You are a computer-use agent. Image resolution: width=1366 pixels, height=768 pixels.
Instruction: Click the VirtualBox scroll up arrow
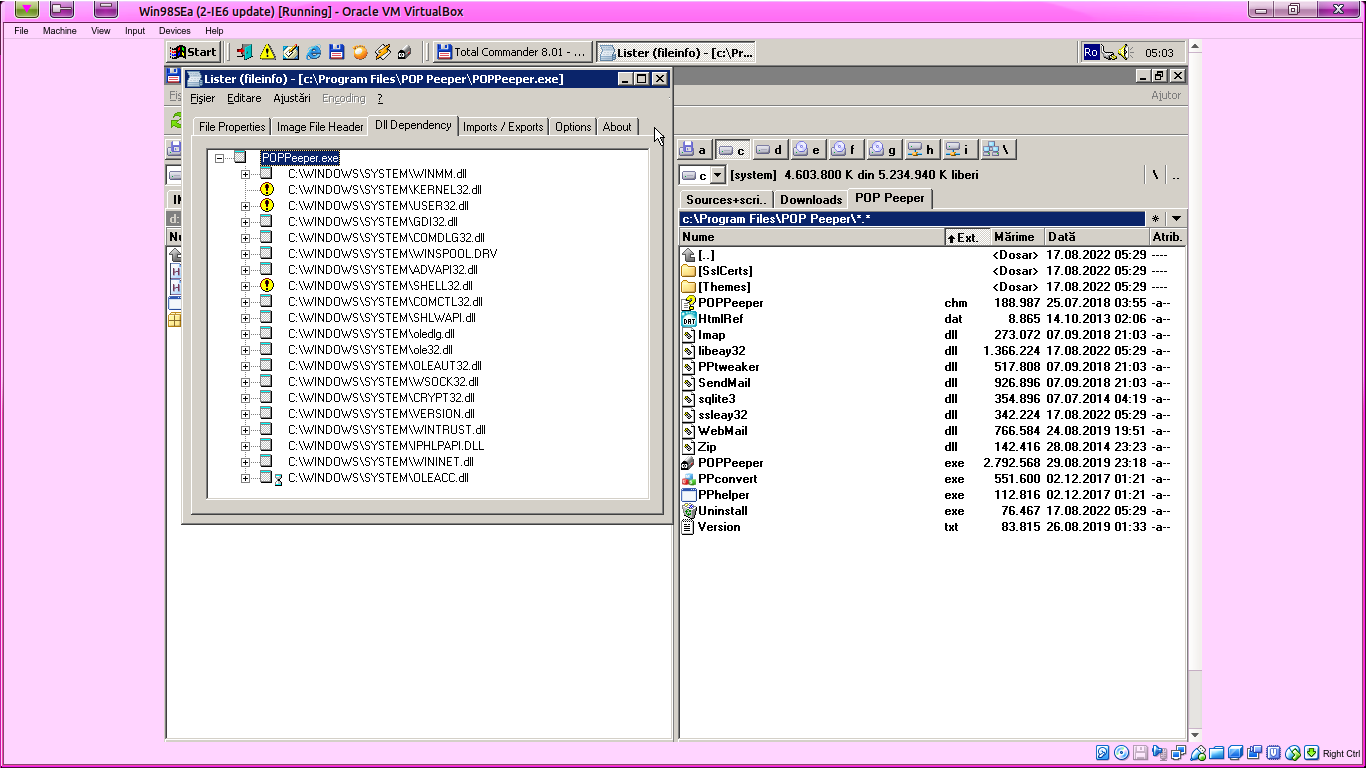pyautogui.click(x=1194, y=47)
